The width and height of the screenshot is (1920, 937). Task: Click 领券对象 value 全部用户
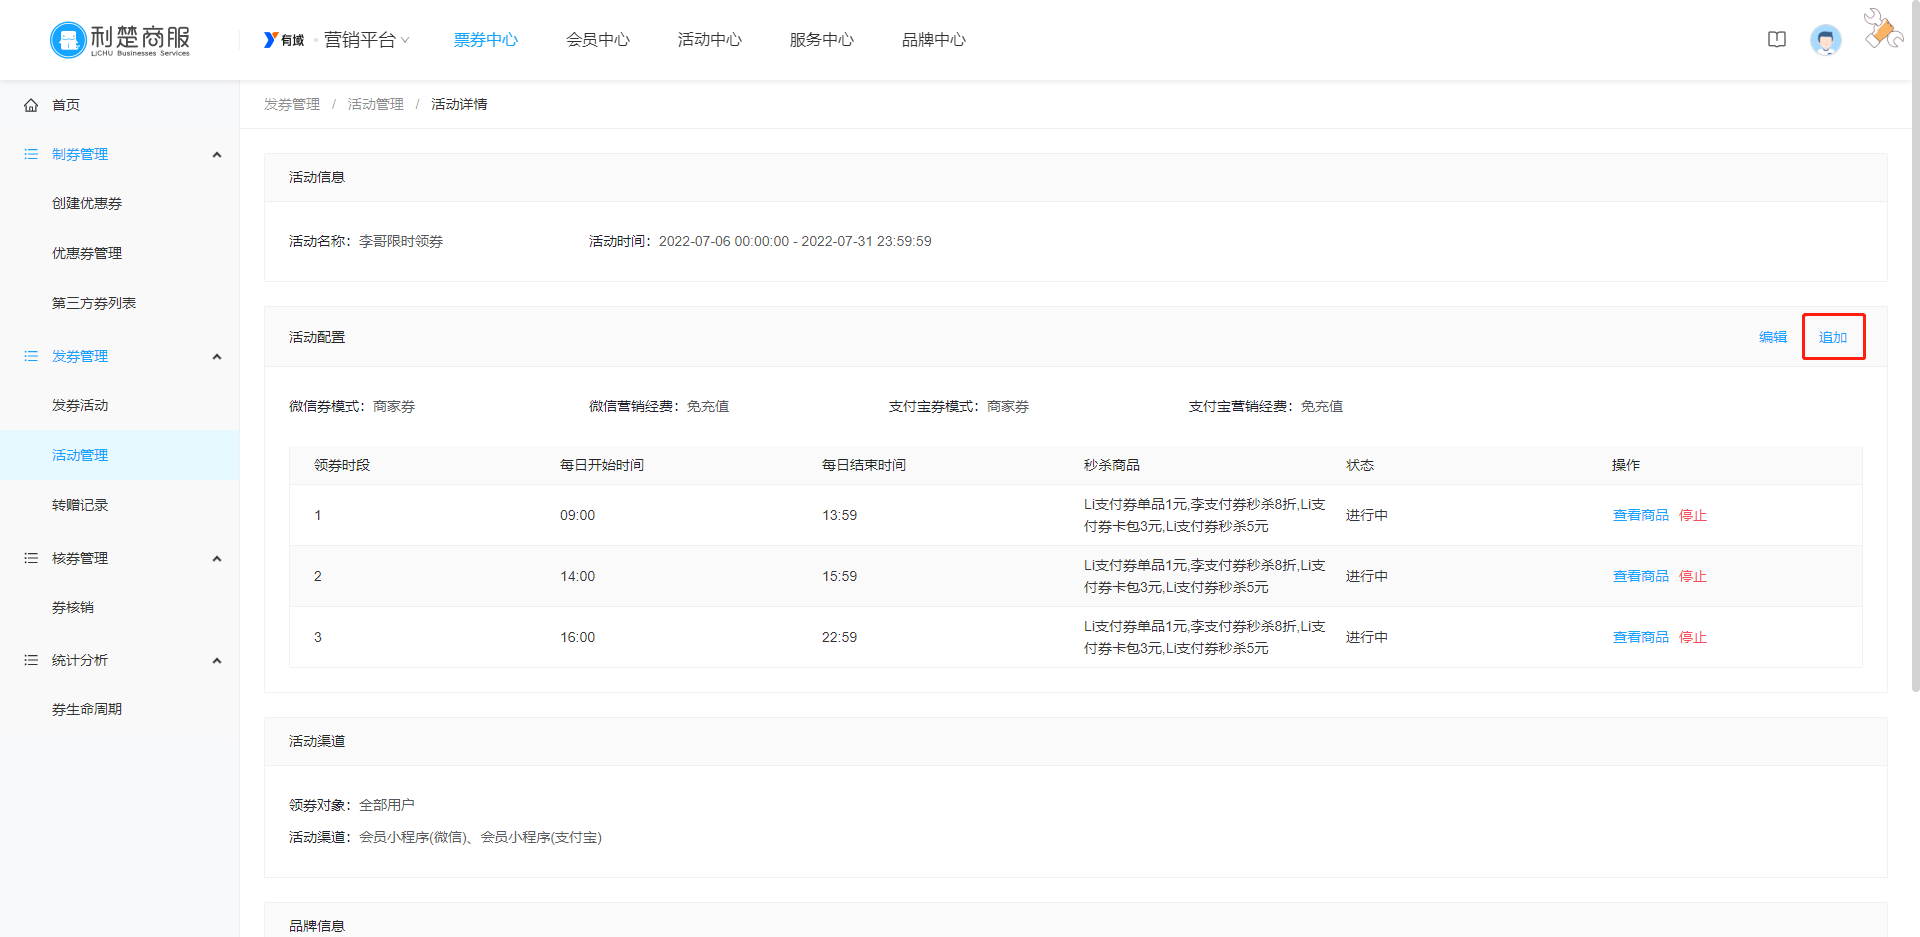point(387,805)
